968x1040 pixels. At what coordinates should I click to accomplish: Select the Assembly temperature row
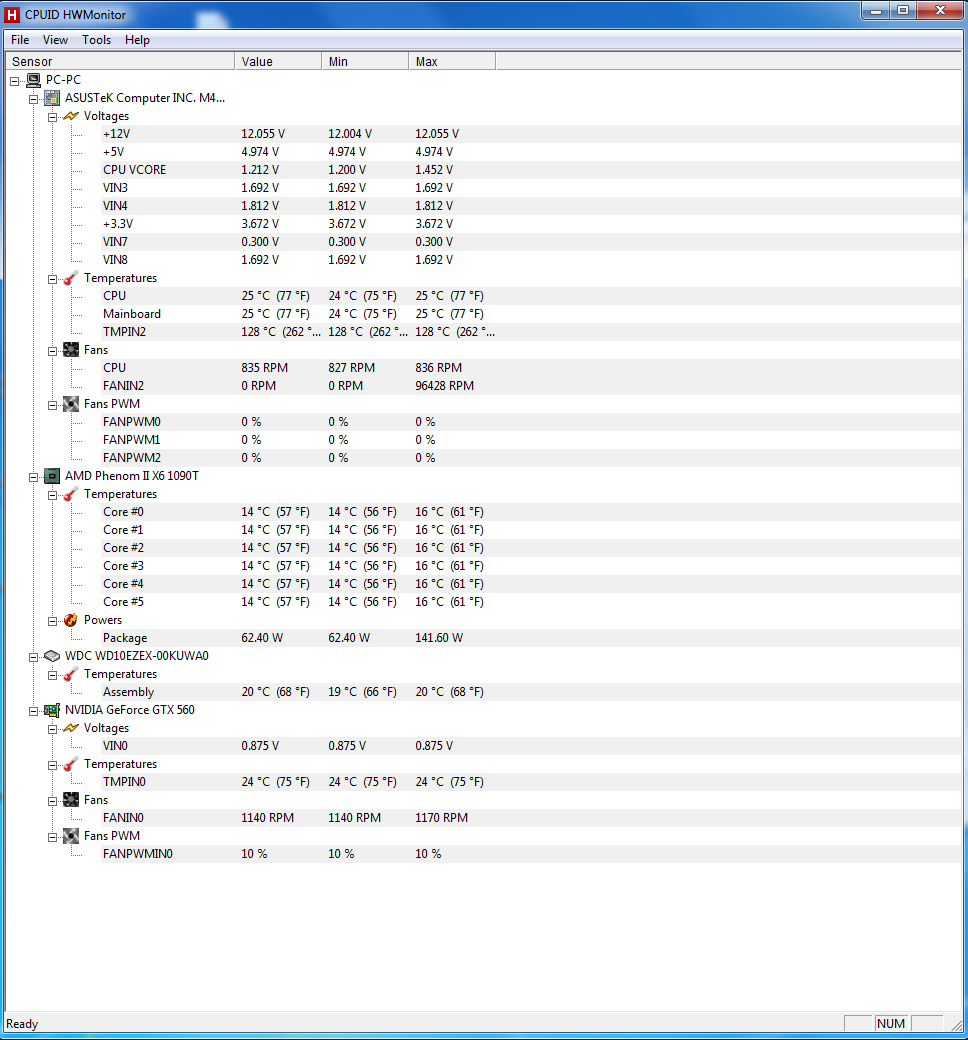[x=531, y=692]
